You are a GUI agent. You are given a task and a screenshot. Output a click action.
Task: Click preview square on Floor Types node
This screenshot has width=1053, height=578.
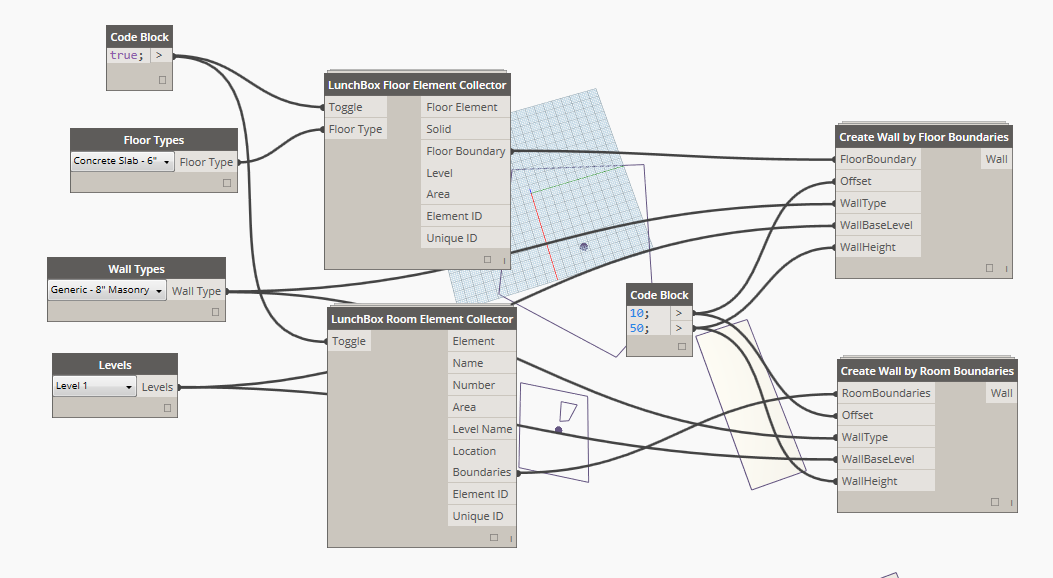227,183
